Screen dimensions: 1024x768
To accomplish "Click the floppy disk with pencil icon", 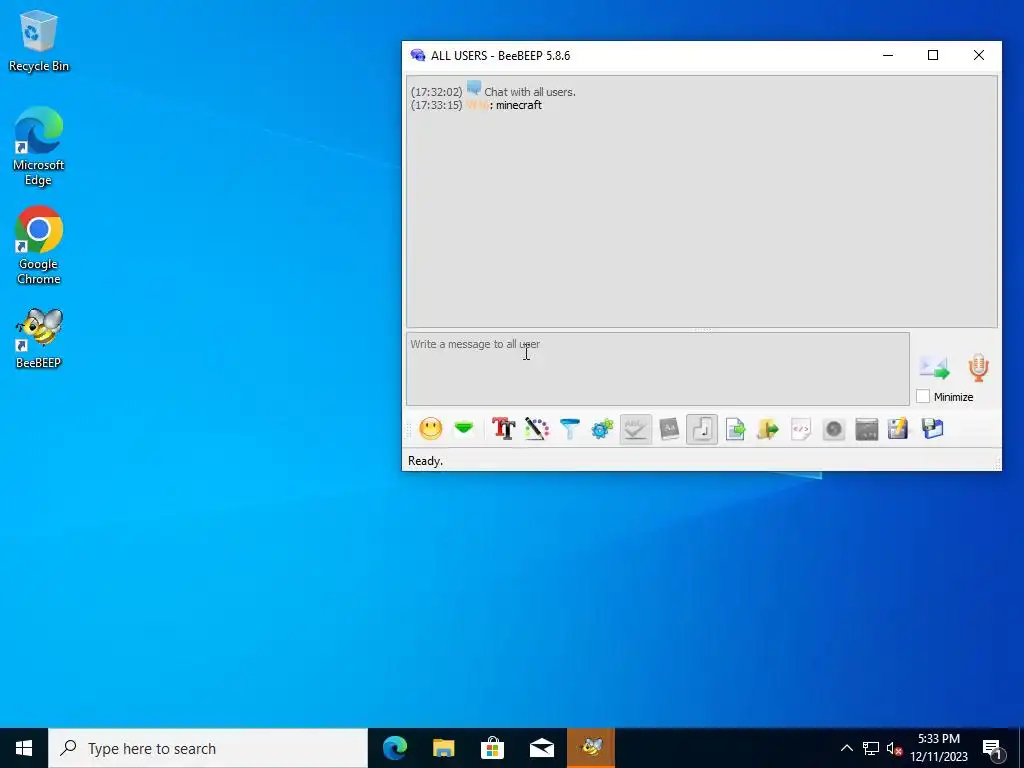I will point(899,429).
